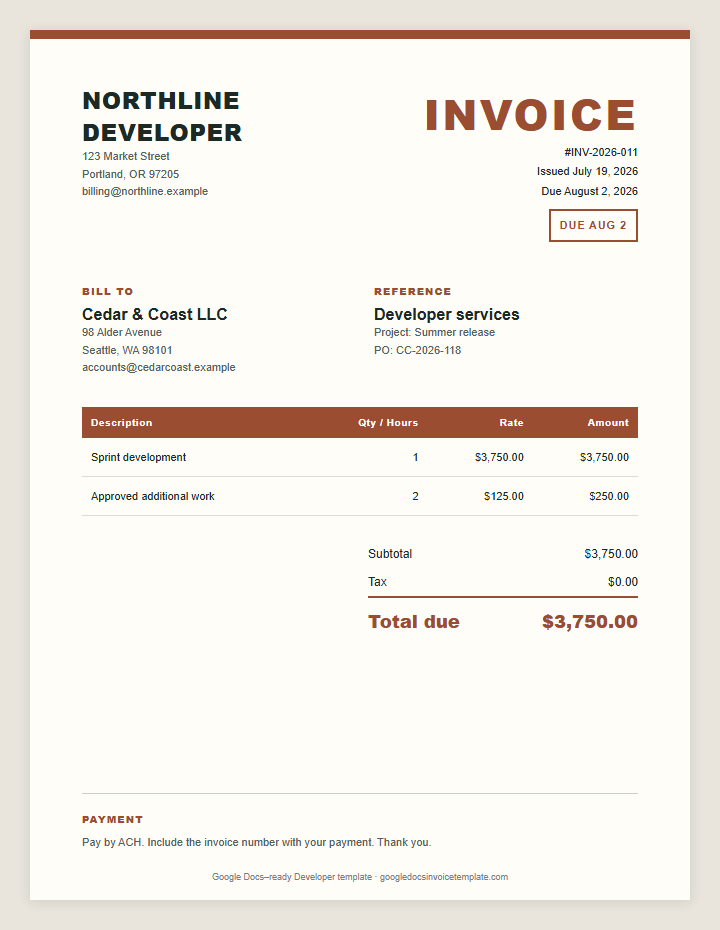This screenshot has height=930, width=720.
Task: Select the client name Cedar & Coast LLC
Action: (155, 314)
